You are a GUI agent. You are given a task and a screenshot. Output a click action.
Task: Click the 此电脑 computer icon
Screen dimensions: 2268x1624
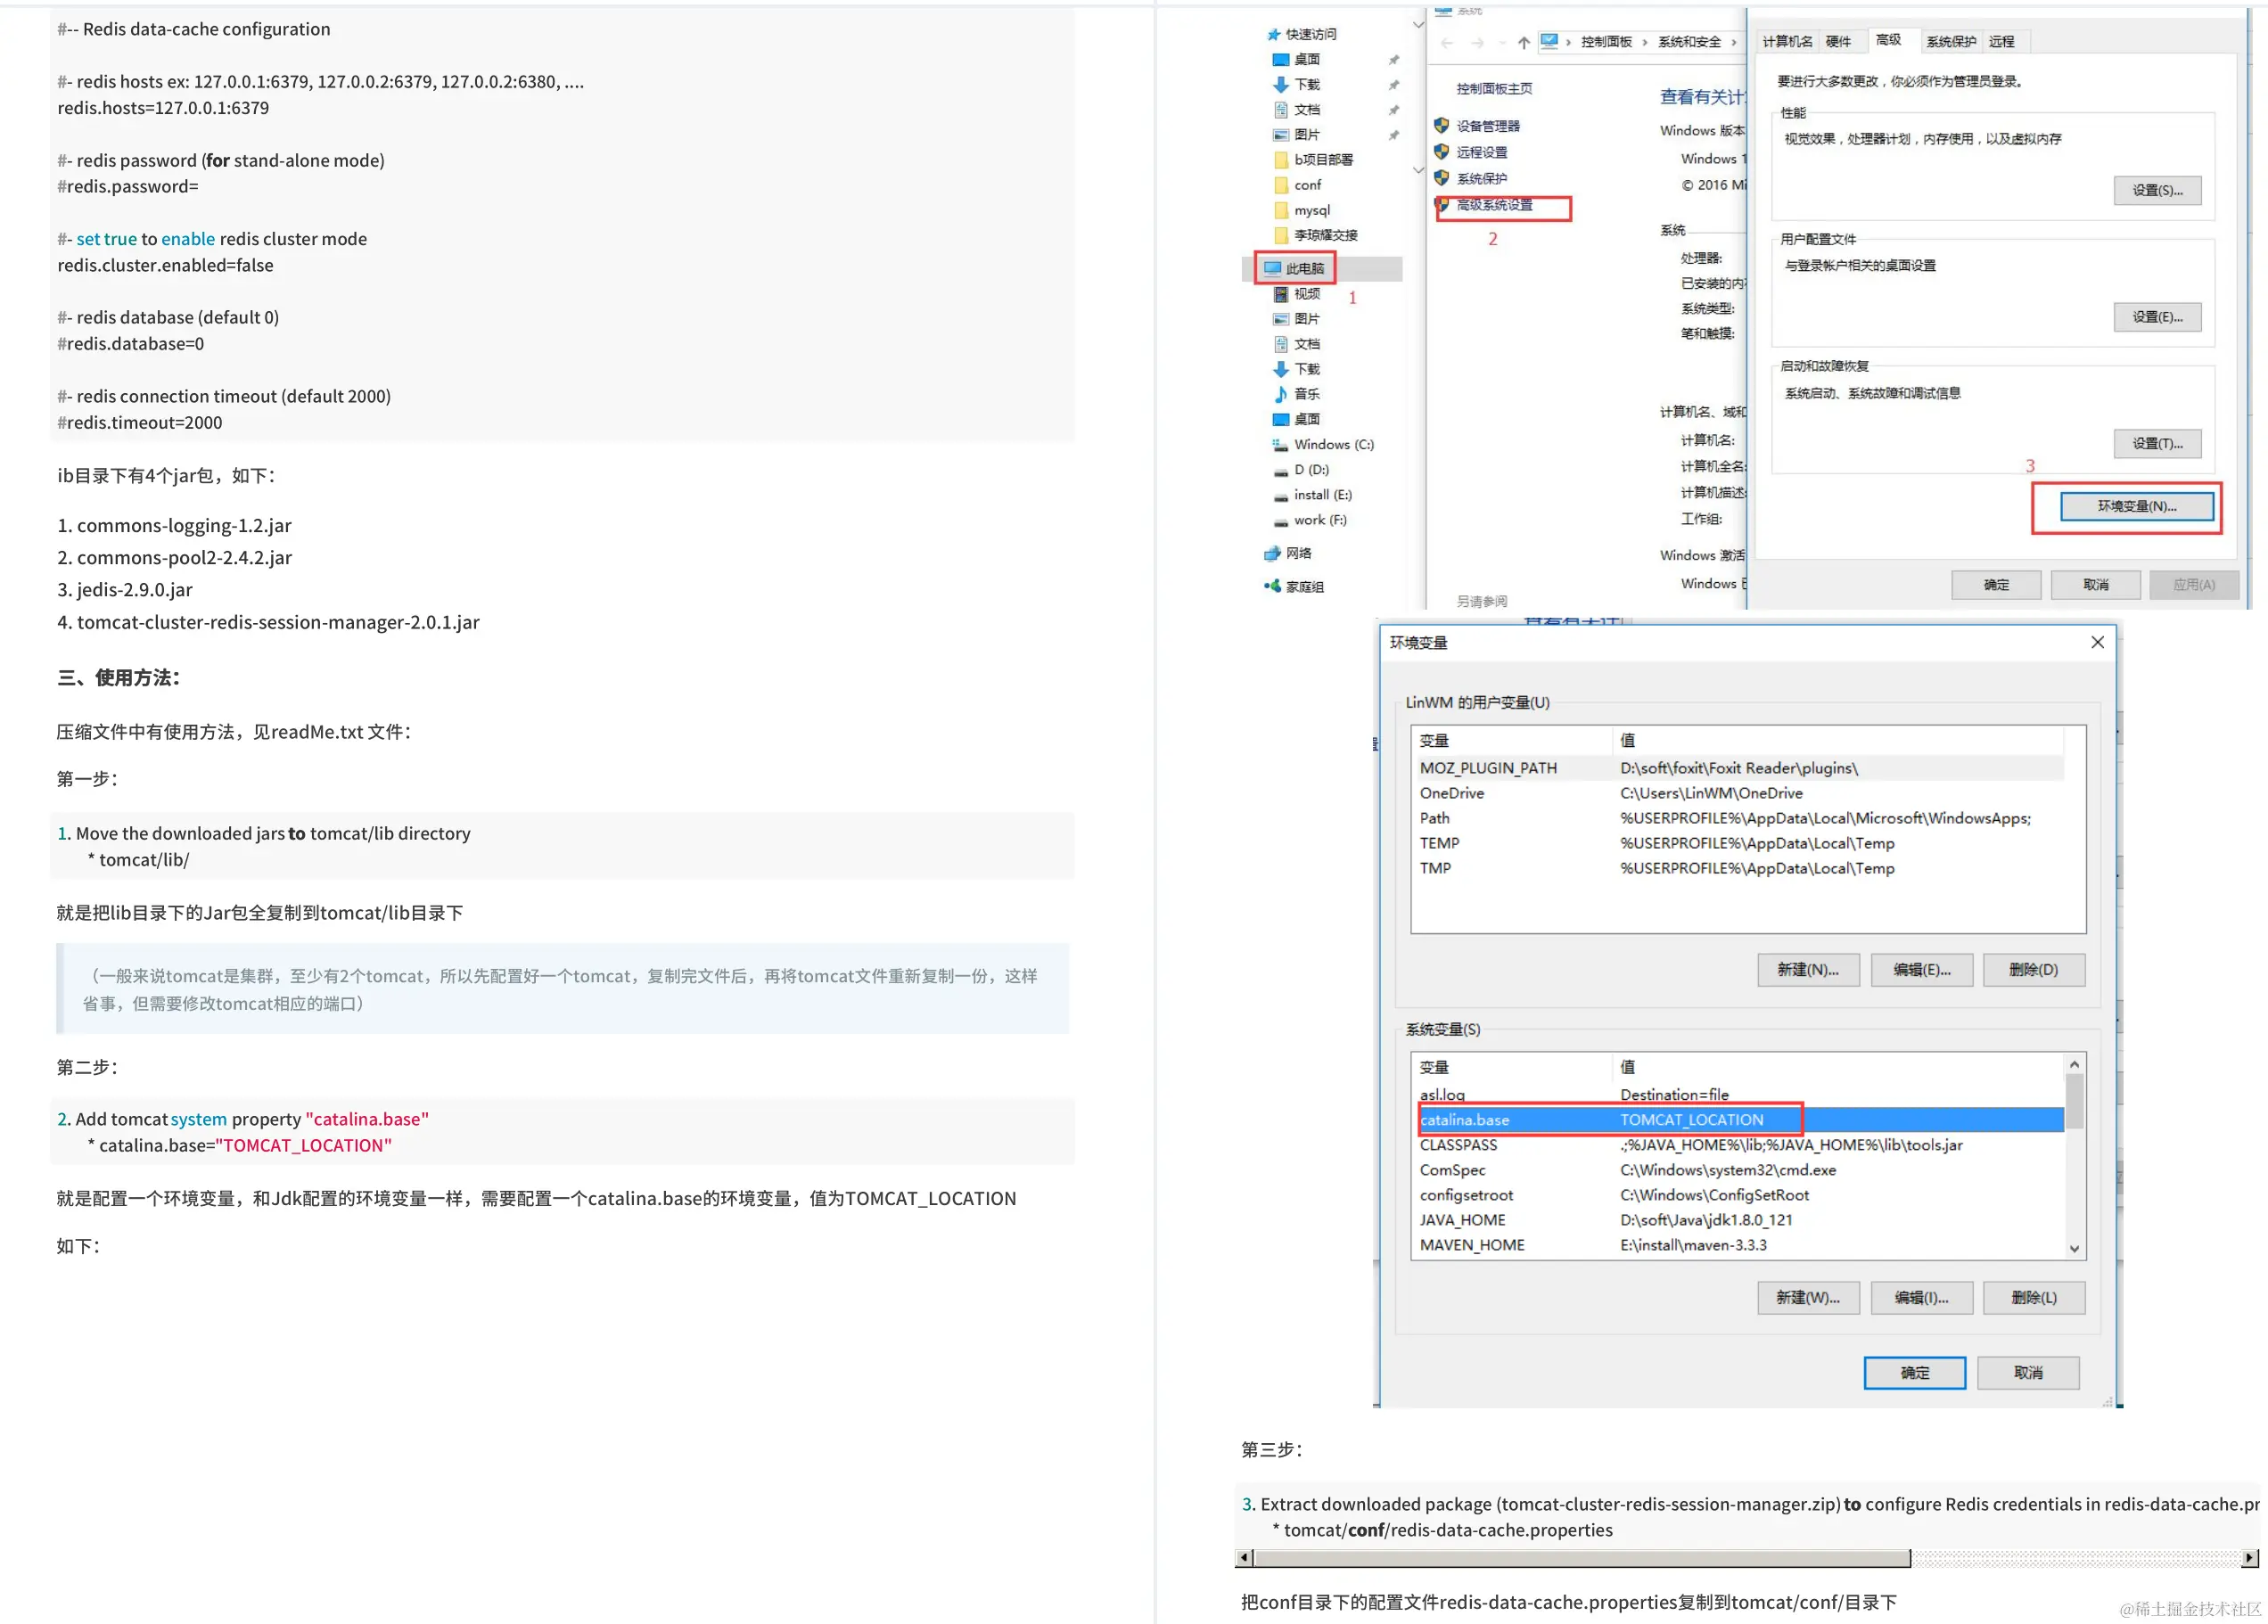pos(1272,268)
